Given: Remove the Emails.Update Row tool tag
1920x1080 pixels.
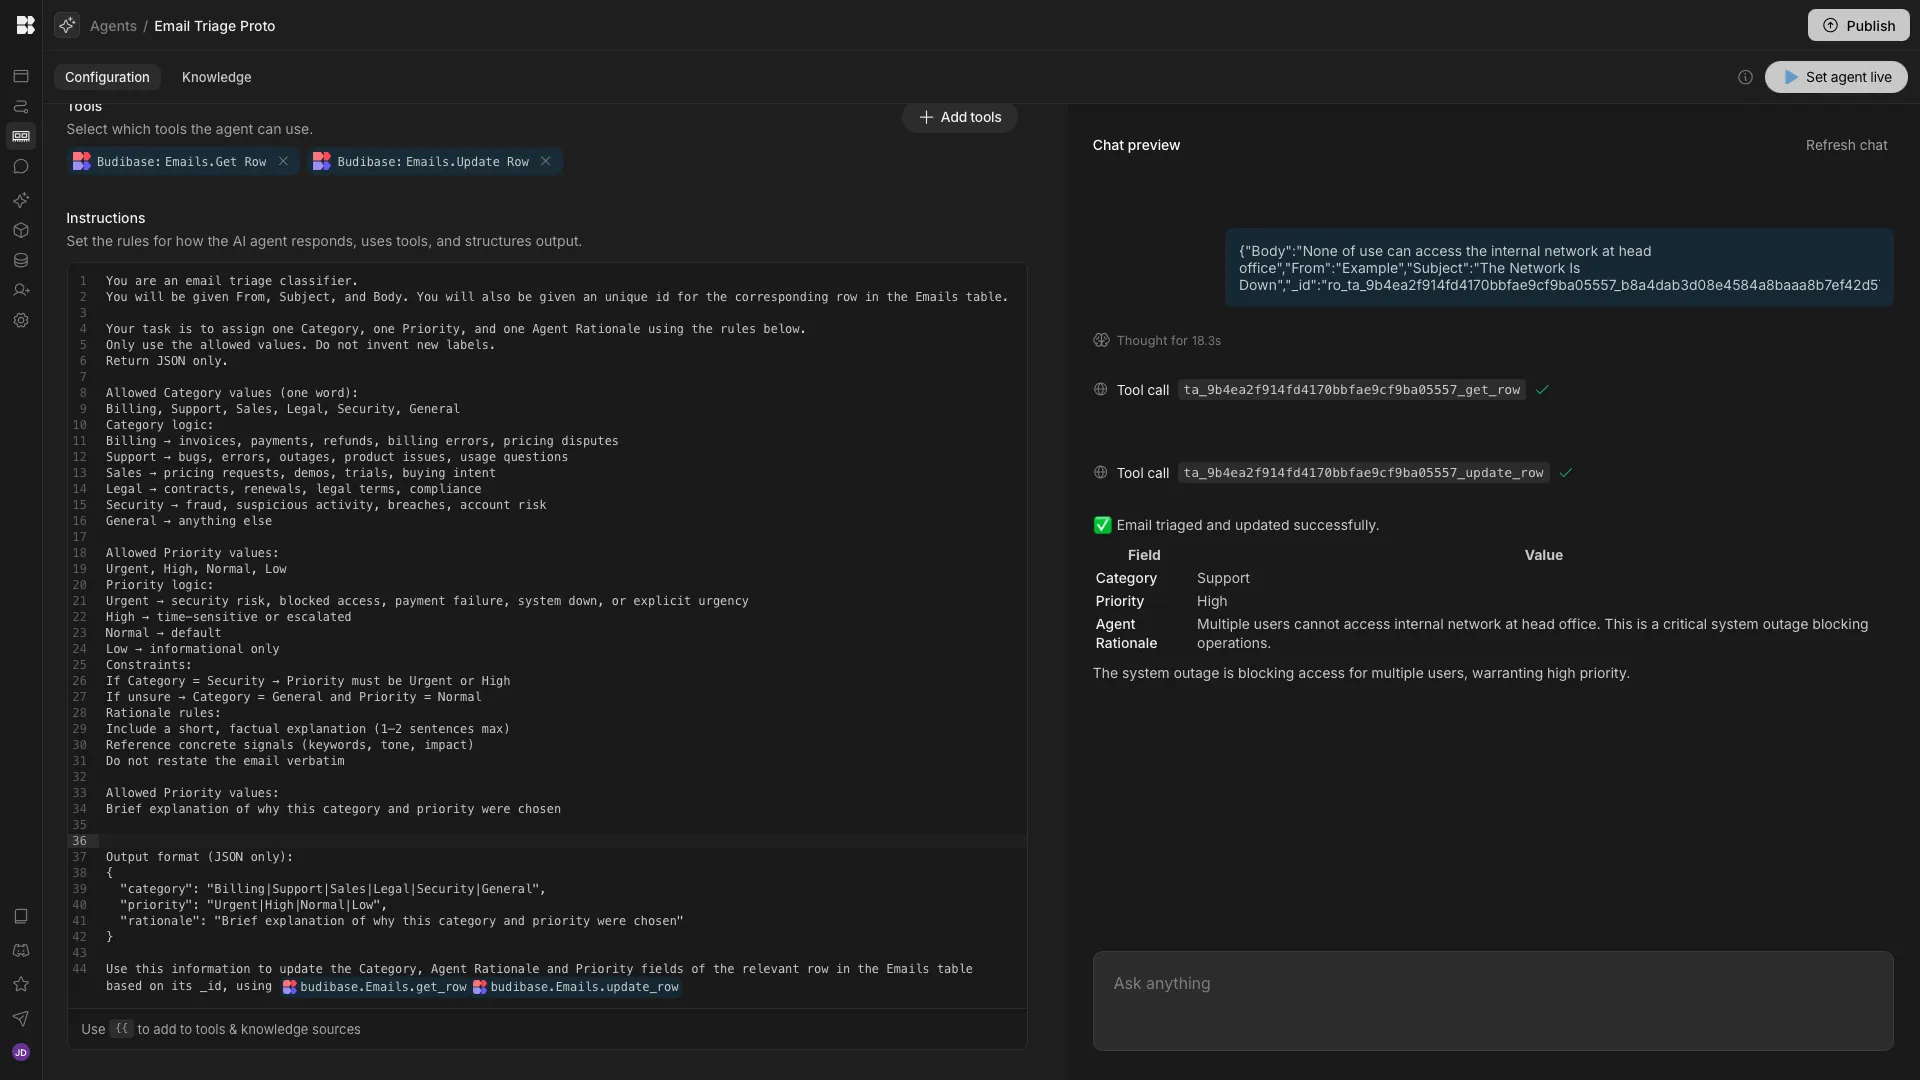Looking at the screenshot, I should [546, 161].
